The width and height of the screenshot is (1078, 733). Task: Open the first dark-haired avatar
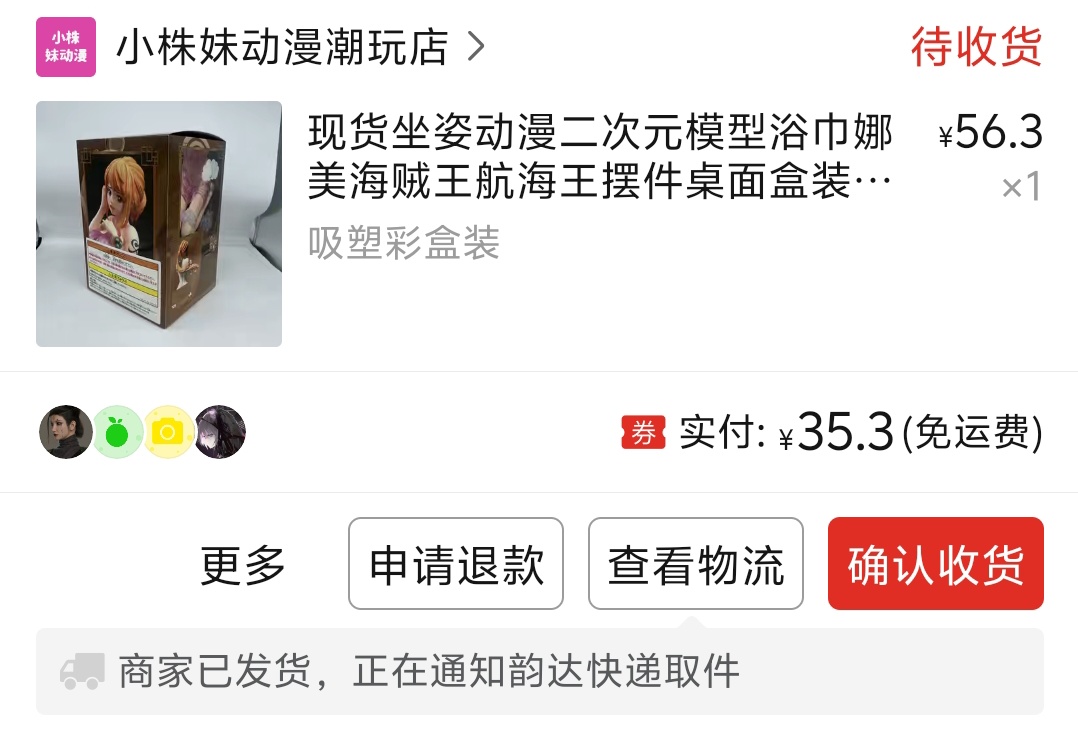pyautogui.click(x=66, y=432)
